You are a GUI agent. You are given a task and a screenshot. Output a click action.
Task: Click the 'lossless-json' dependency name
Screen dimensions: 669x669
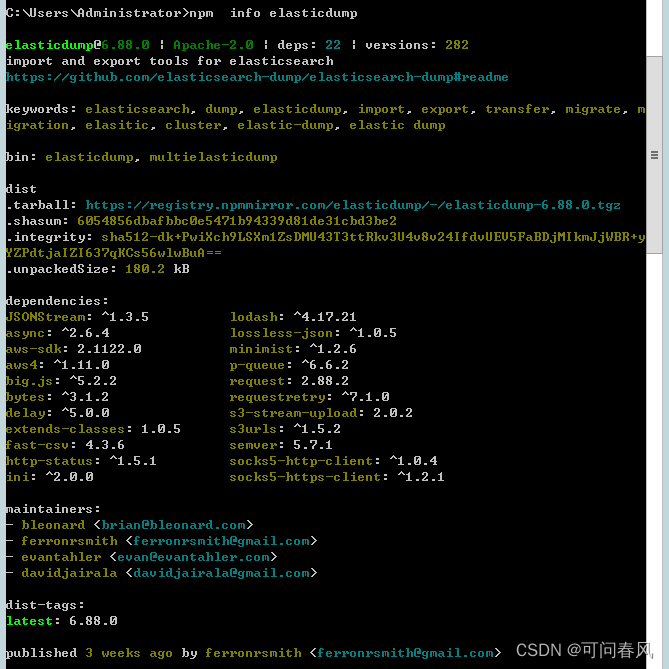[282, 333]
